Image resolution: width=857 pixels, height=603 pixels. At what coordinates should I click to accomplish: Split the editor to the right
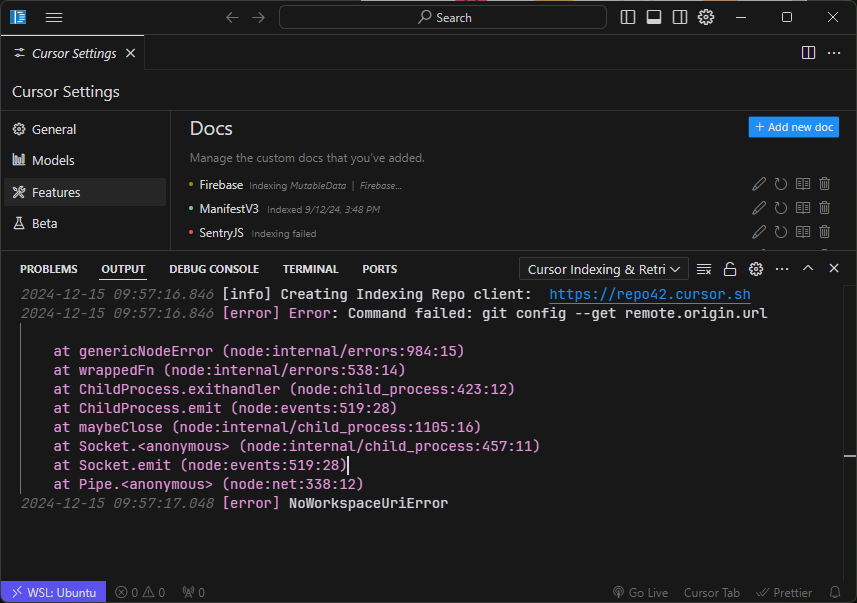click(808, 53)
